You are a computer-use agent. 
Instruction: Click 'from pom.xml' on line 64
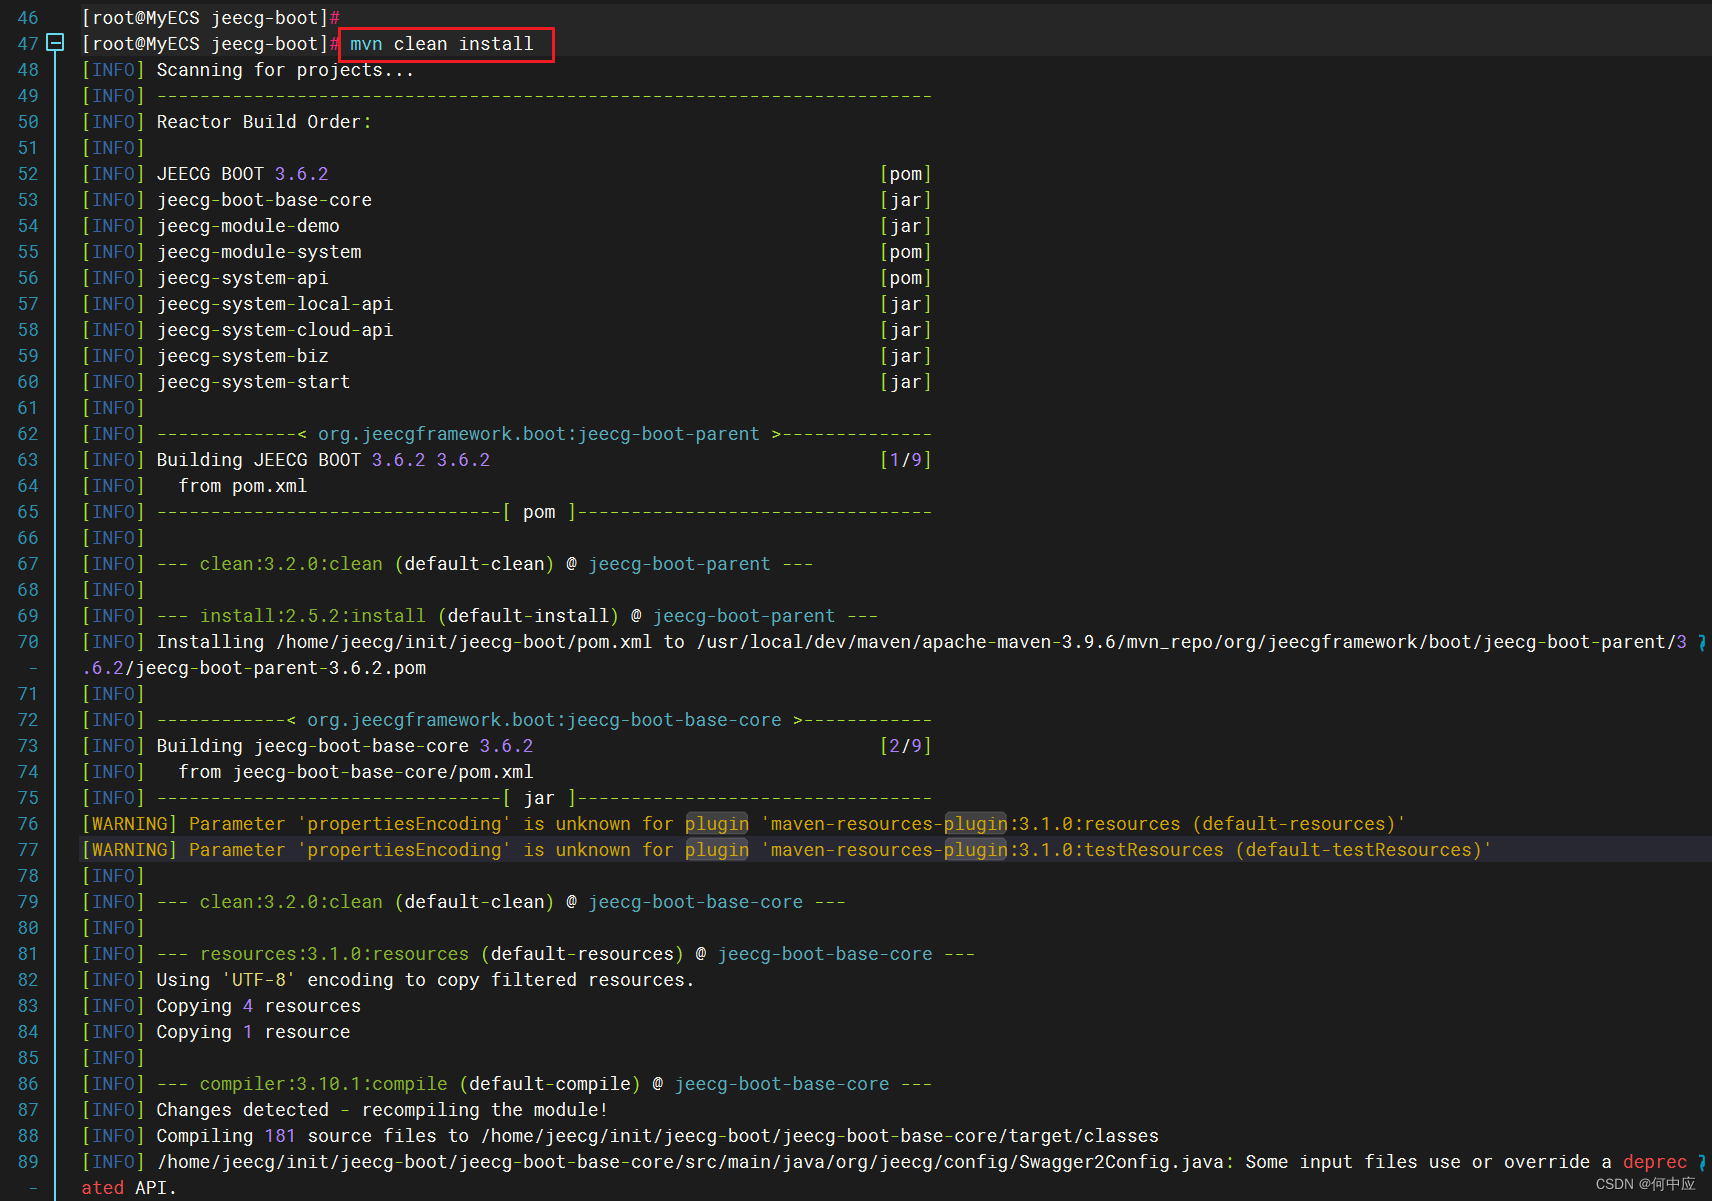click(243, 486)
